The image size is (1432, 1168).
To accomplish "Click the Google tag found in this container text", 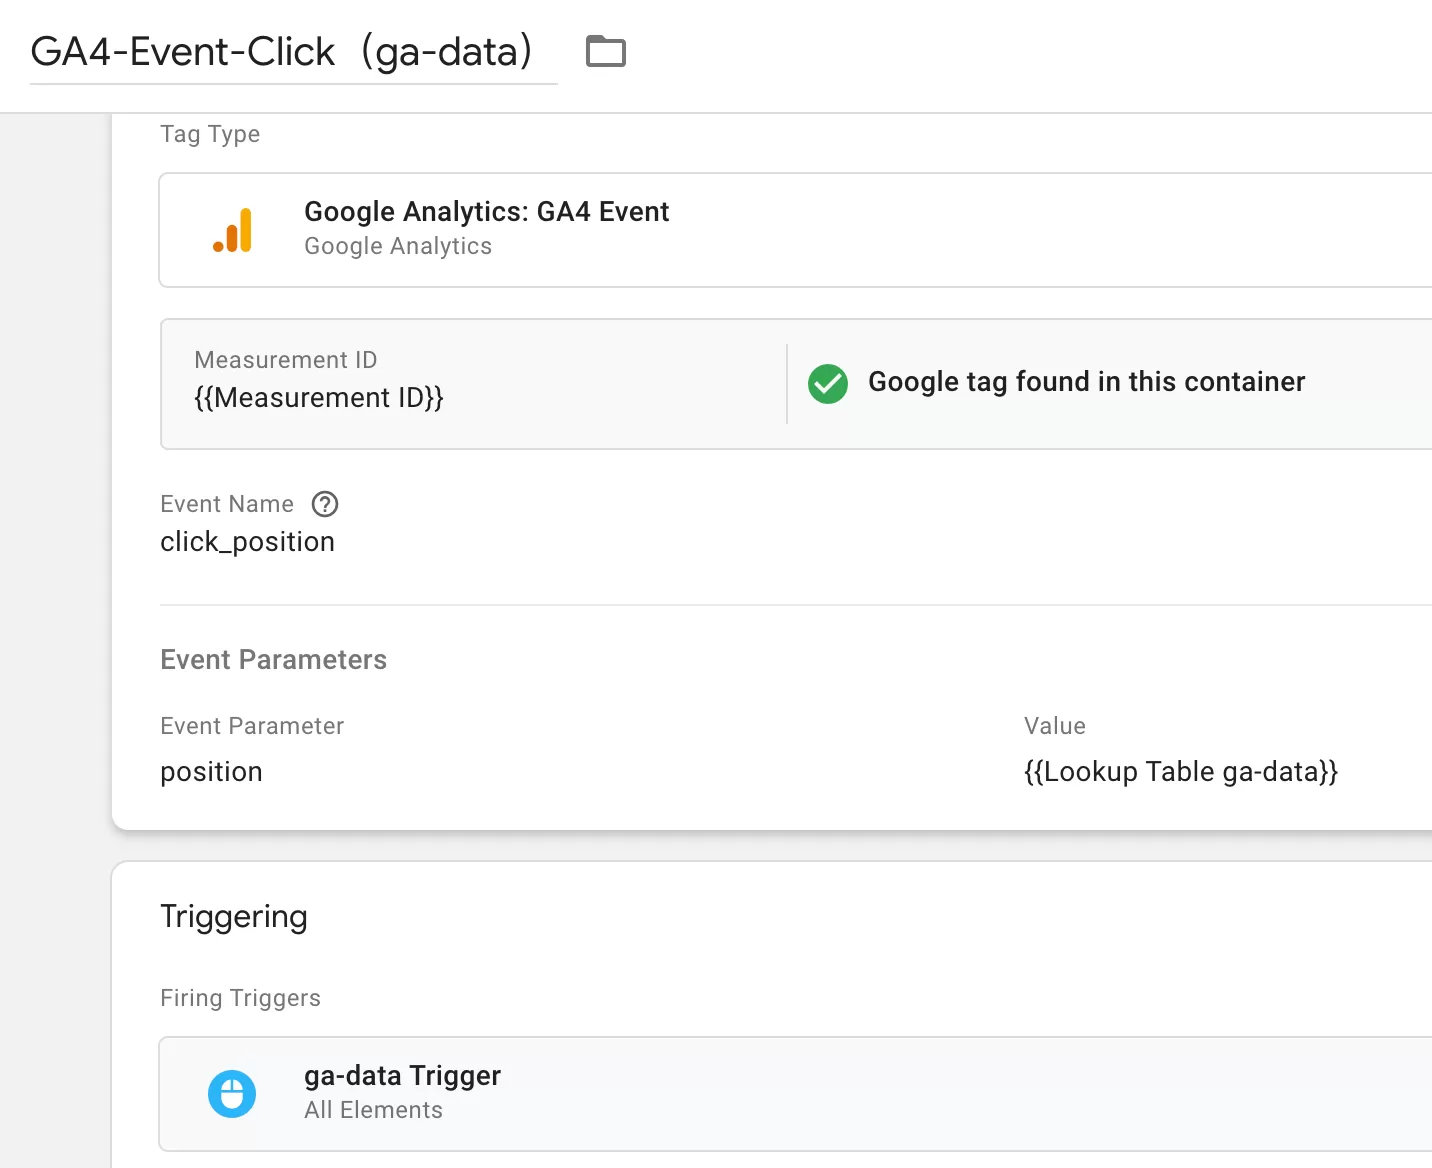I will [x=1086, y=382].
